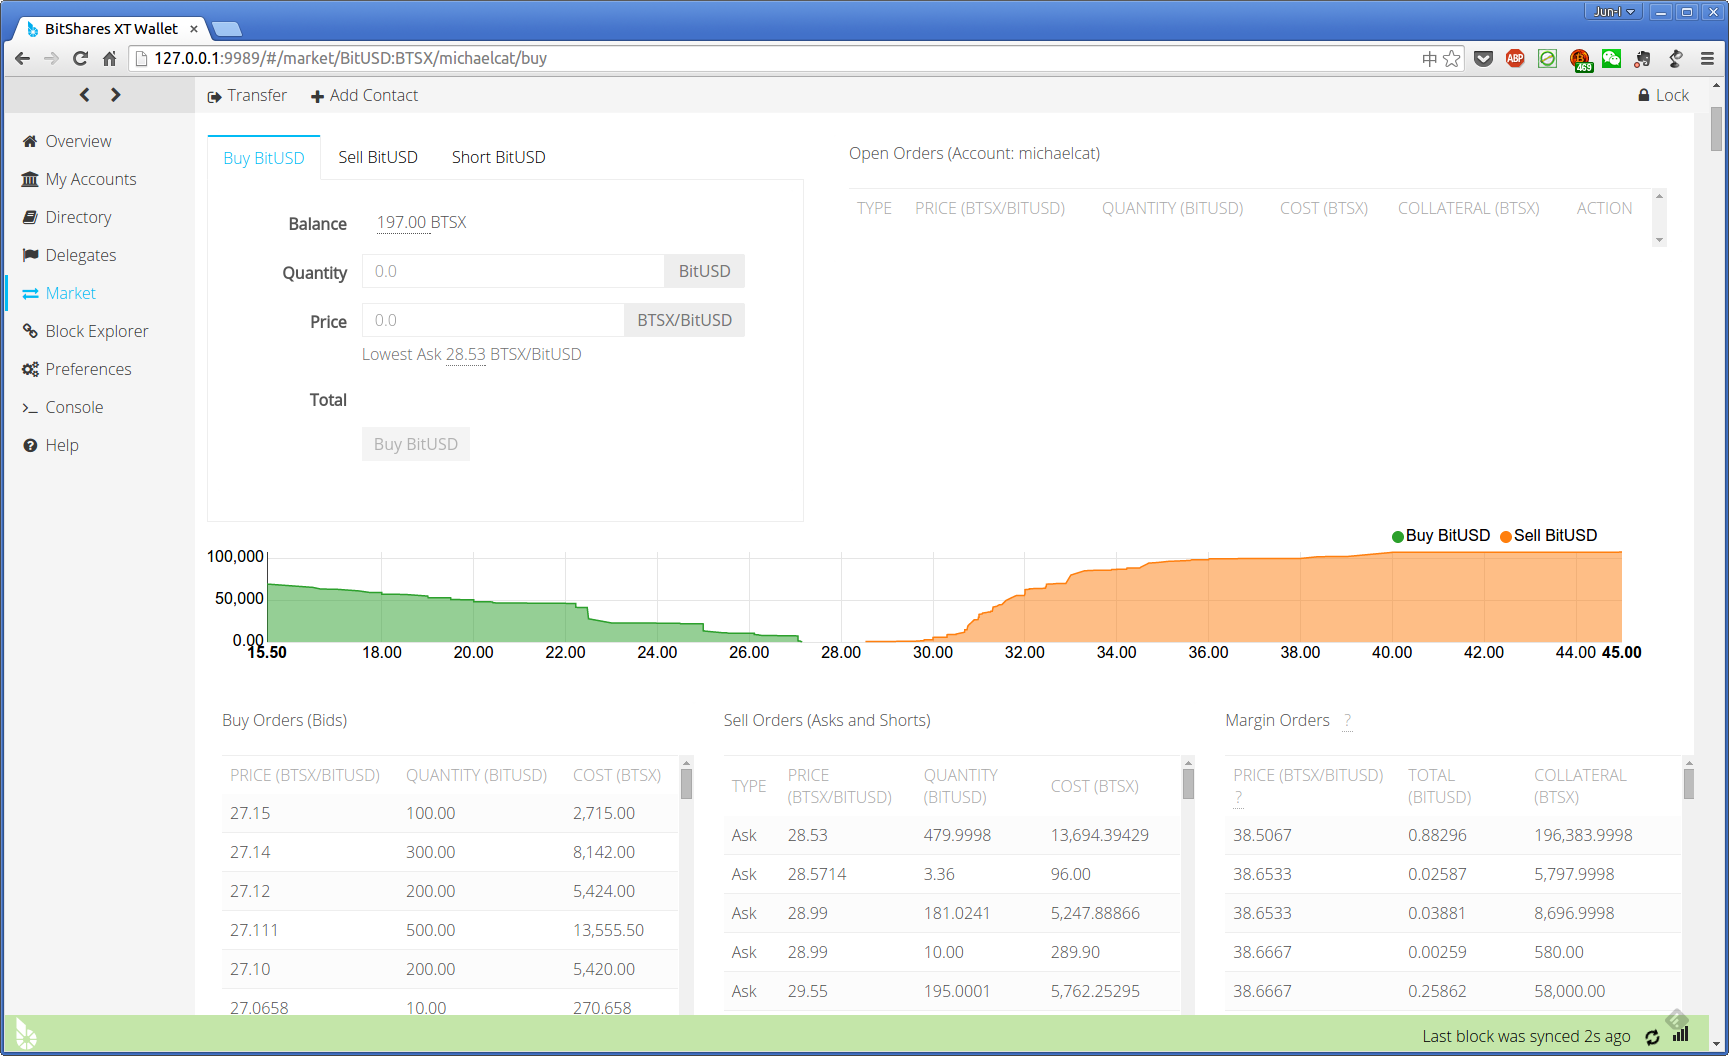Screen dimensions: 1729x1056
Task: Click the Margin Orders table scrollbar
Action: pos(1689,783)
